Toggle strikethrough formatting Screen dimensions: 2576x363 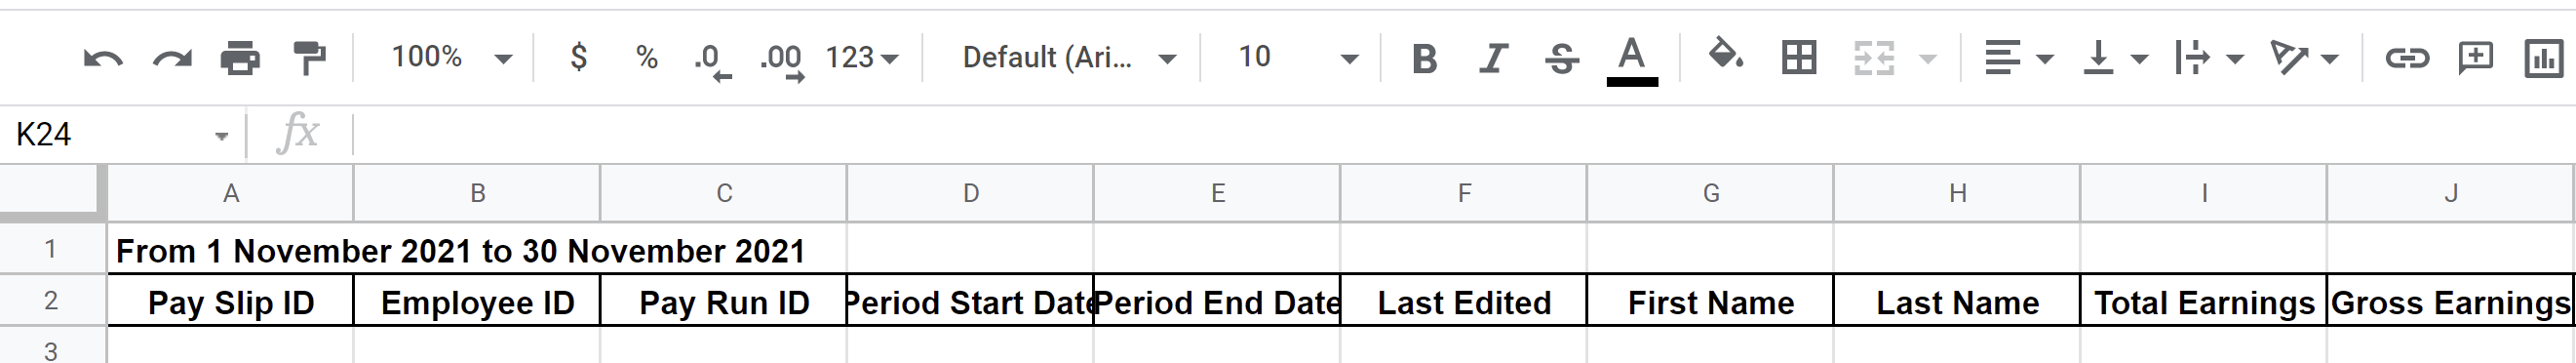coord(1562,59)
